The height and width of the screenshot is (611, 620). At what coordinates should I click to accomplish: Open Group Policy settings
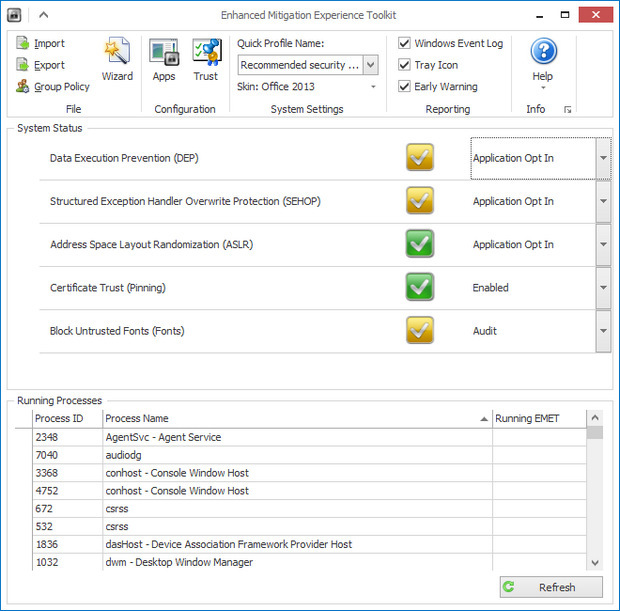tap(53, 86)
